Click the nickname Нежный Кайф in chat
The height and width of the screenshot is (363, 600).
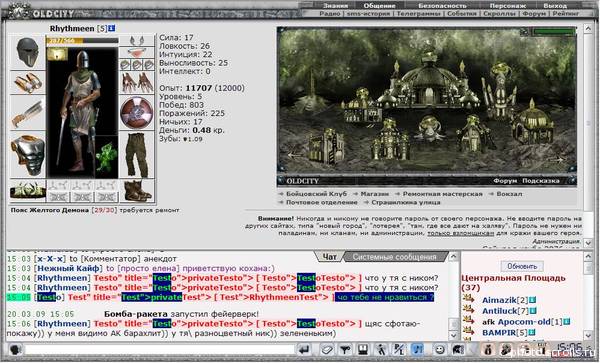click(x=68, y=269)
